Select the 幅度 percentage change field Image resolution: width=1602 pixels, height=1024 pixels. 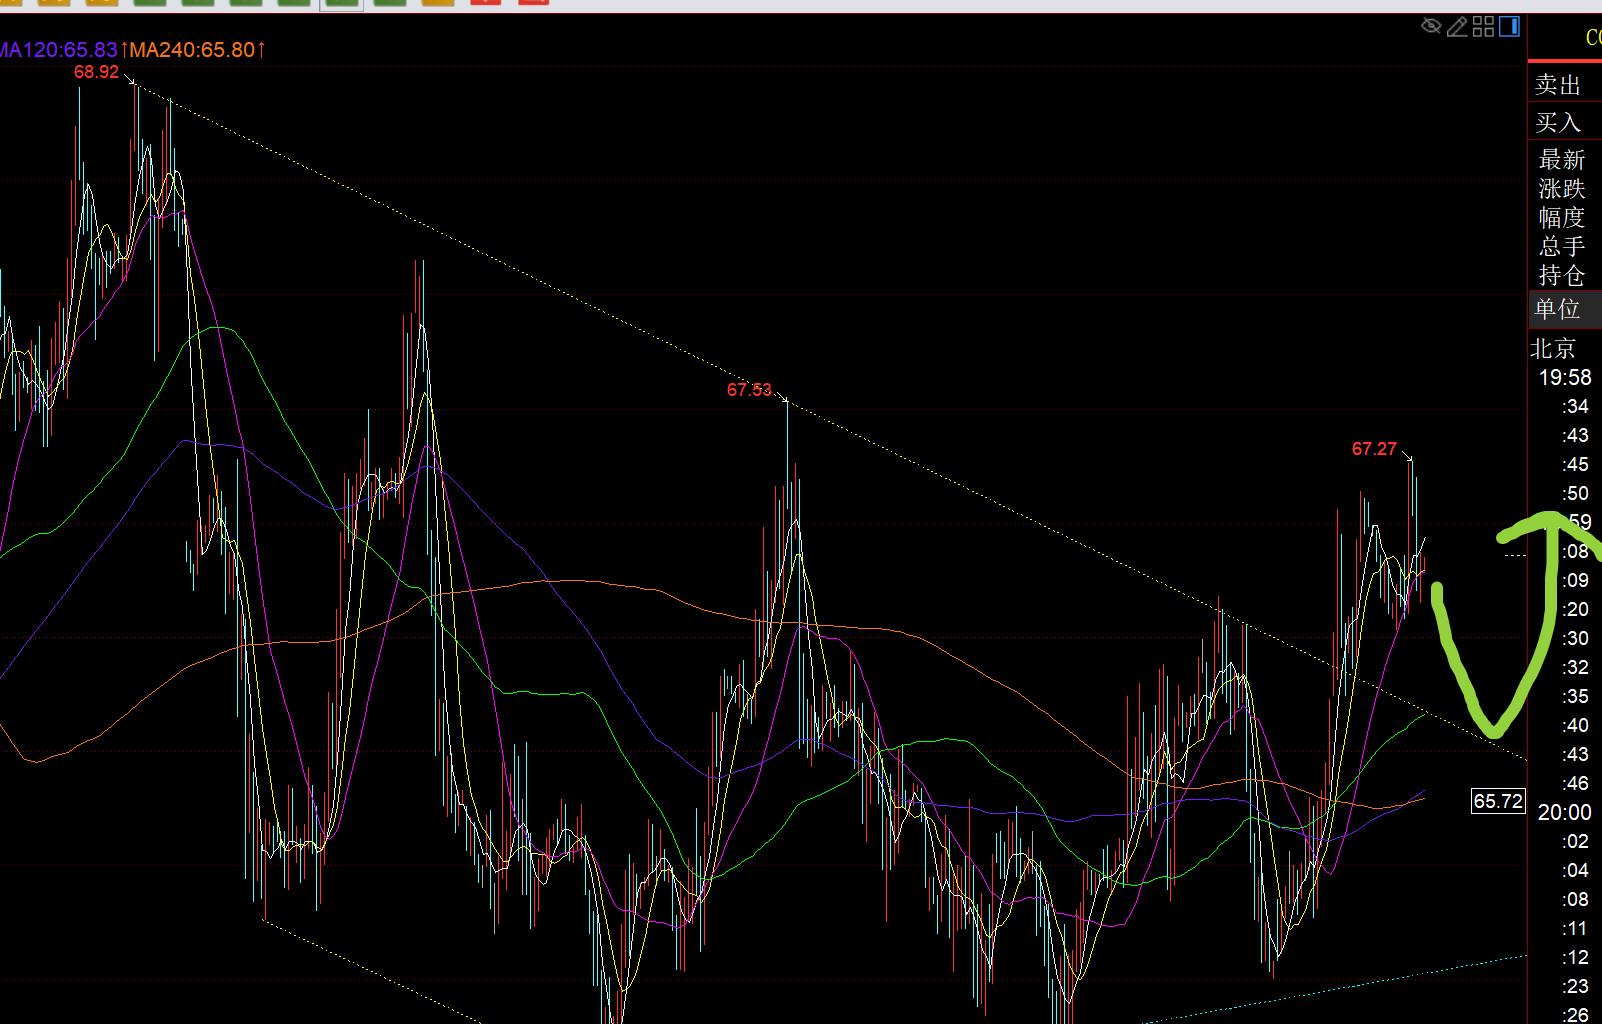click(1561, 218)
